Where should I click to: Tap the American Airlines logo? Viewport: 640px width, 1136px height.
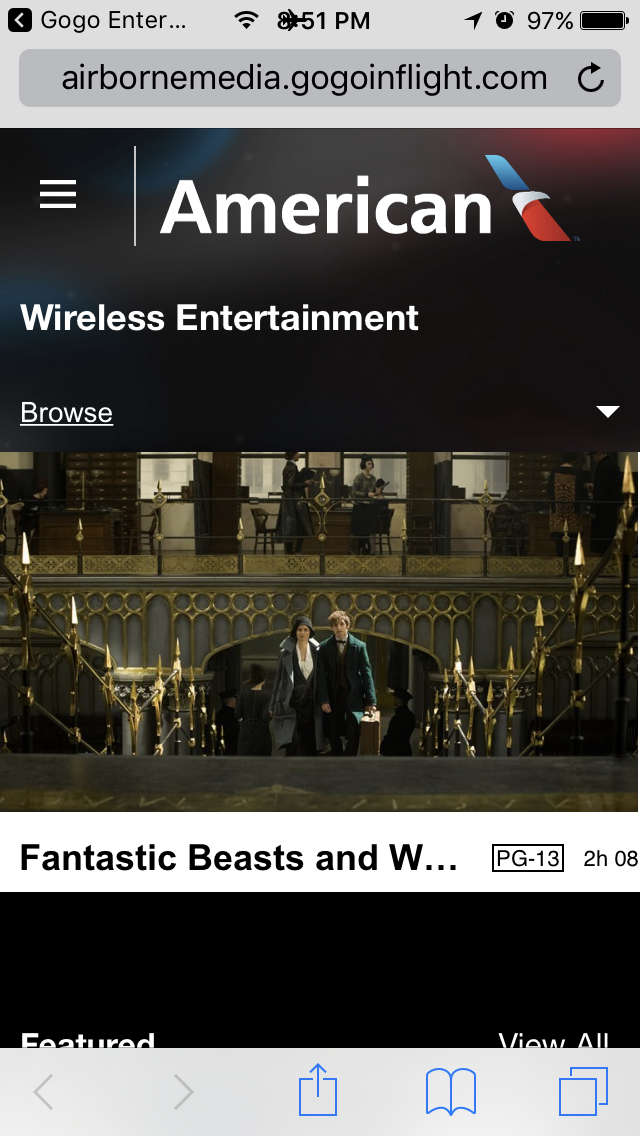370,199
